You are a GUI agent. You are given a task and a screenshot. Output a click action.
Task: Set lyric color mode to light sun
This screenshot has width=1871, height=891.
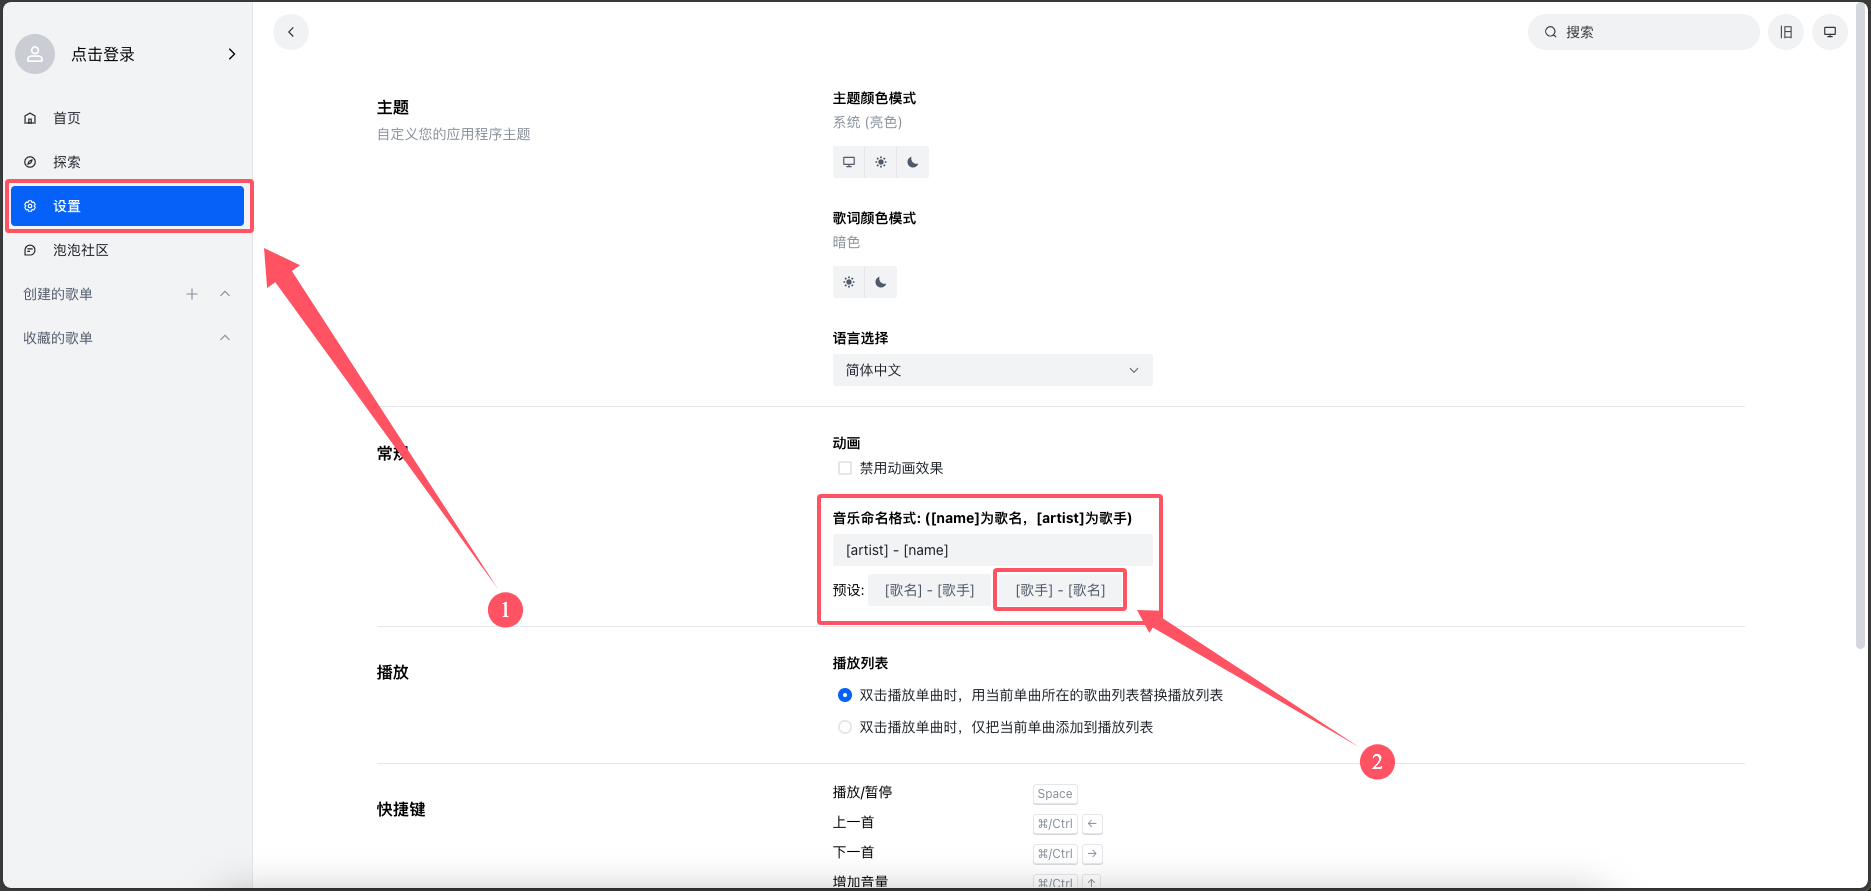point(849,282)
